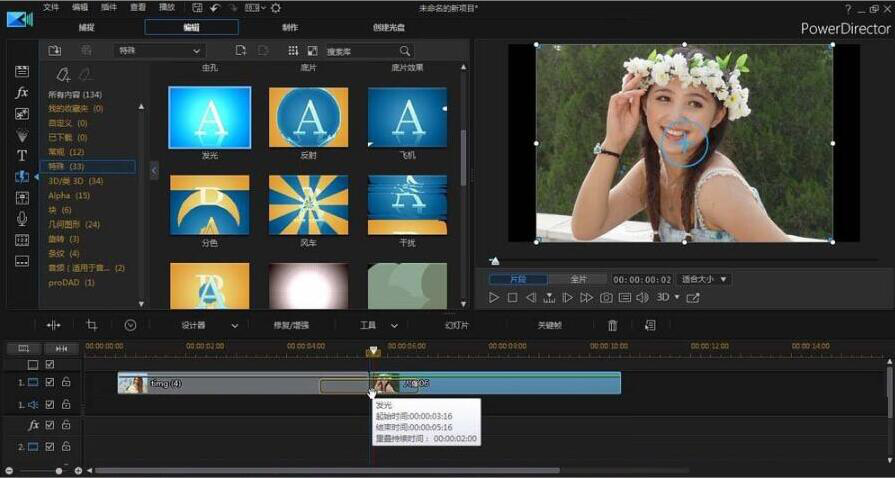895x478 pixels.
Task: Open settings gear icon in top bar
Action: pos(276,8)
